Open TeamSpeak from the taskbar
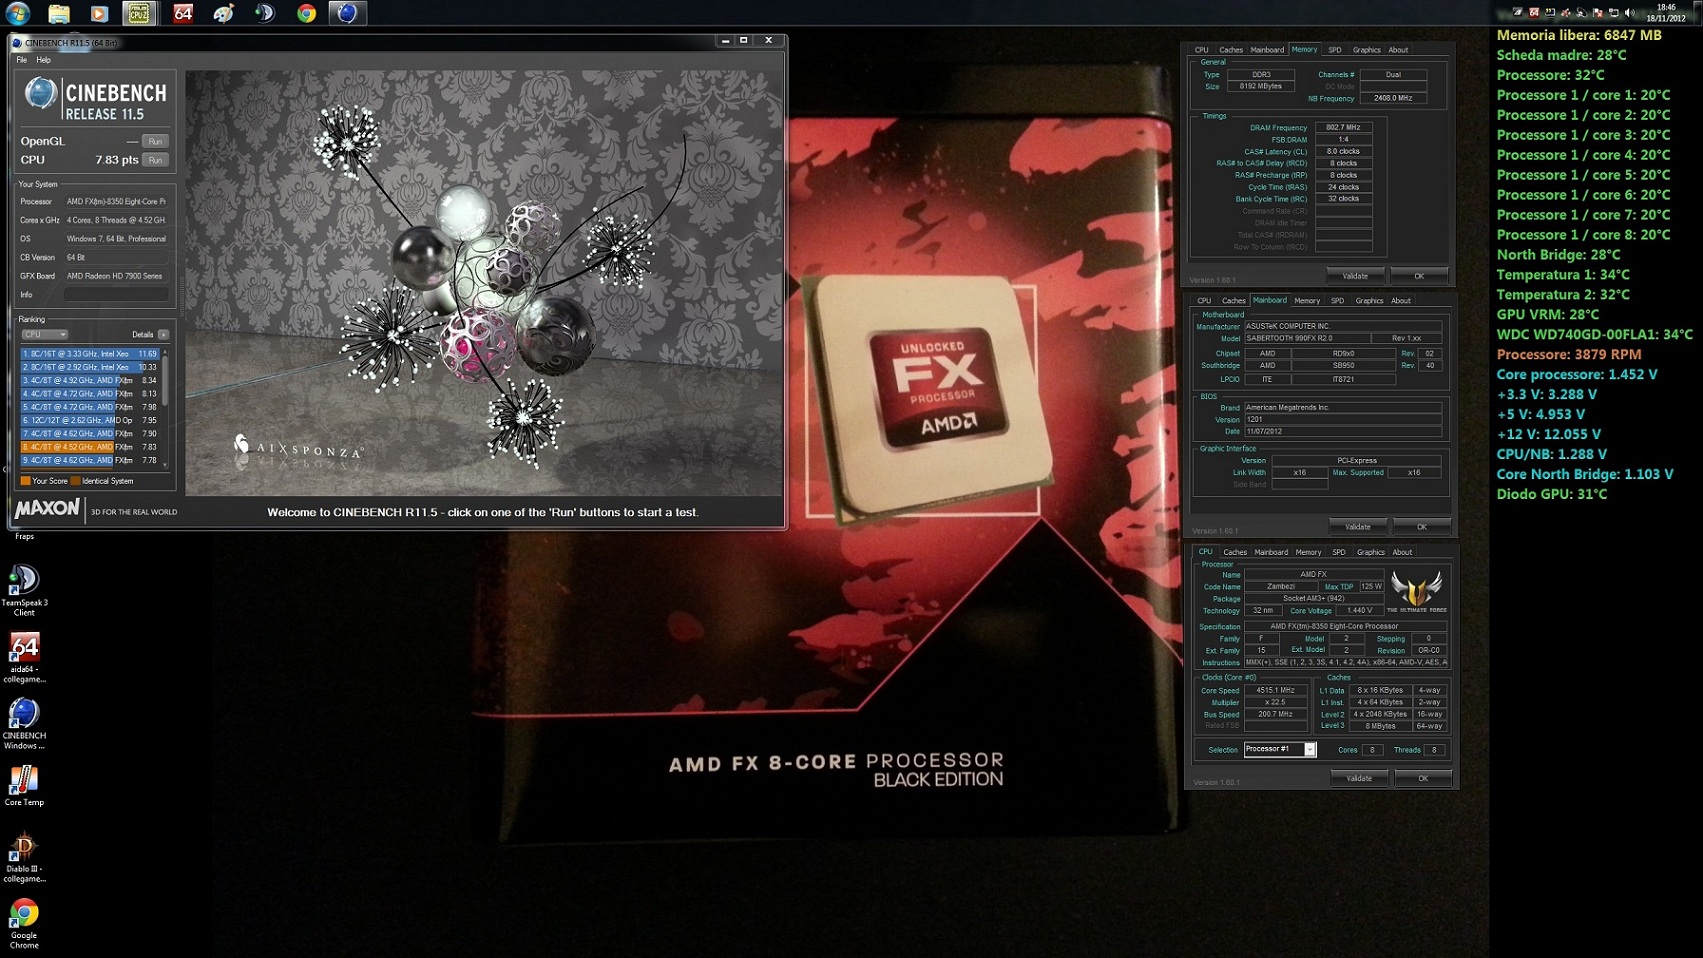The image size is (1703, 958). 265,13
